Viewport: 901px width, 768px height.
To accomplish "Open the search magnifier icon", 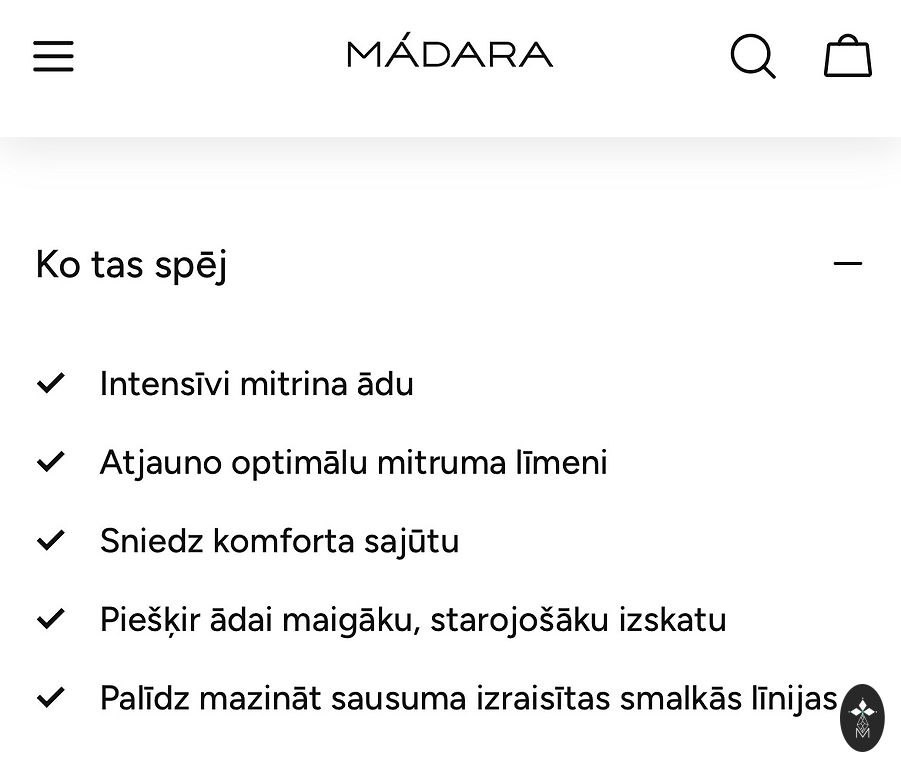I will tap(752, 56).
